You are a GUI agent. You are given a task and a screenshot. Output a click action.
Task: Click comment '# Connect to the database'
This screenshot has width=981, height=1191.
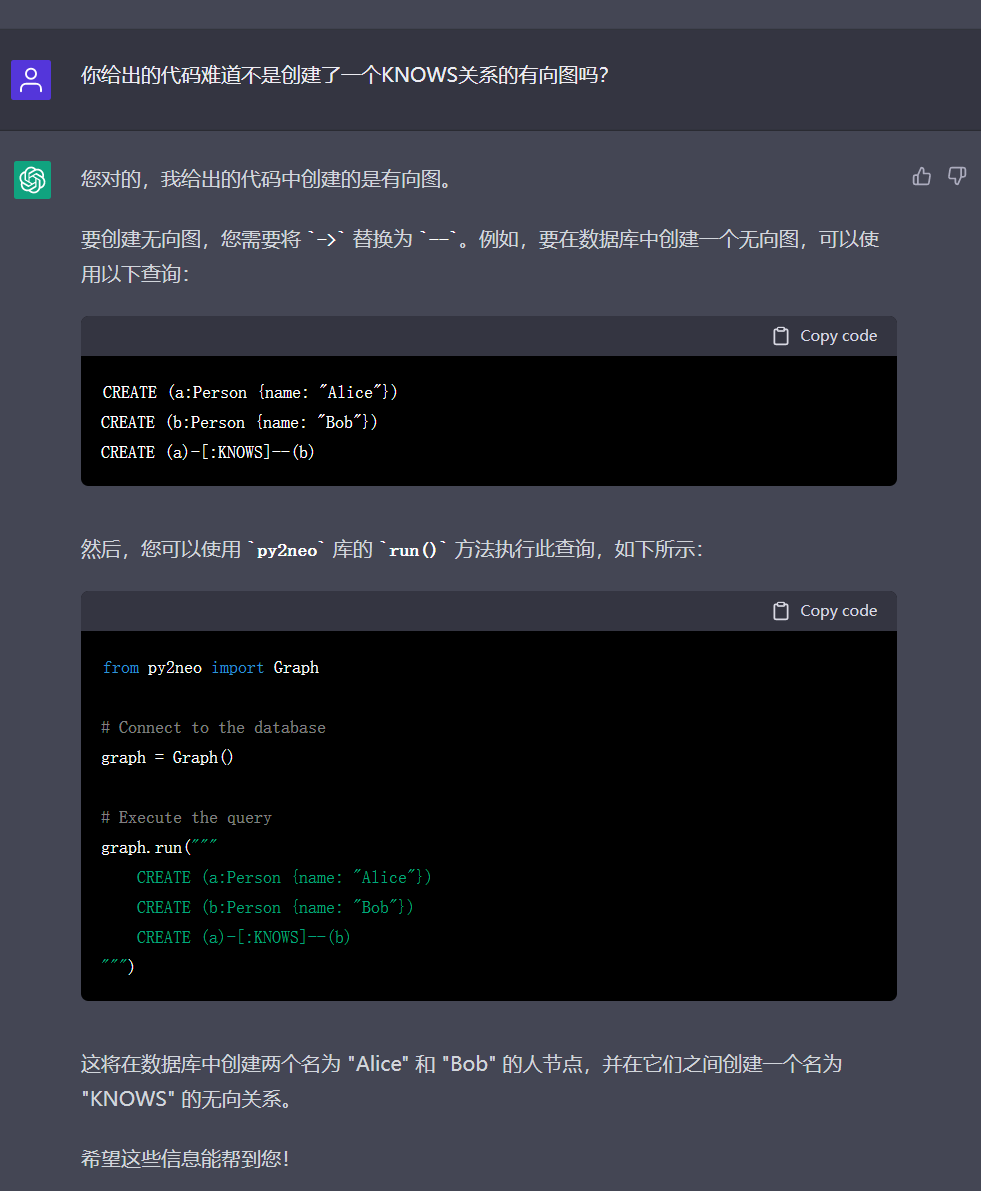click(x=213, y=728)
